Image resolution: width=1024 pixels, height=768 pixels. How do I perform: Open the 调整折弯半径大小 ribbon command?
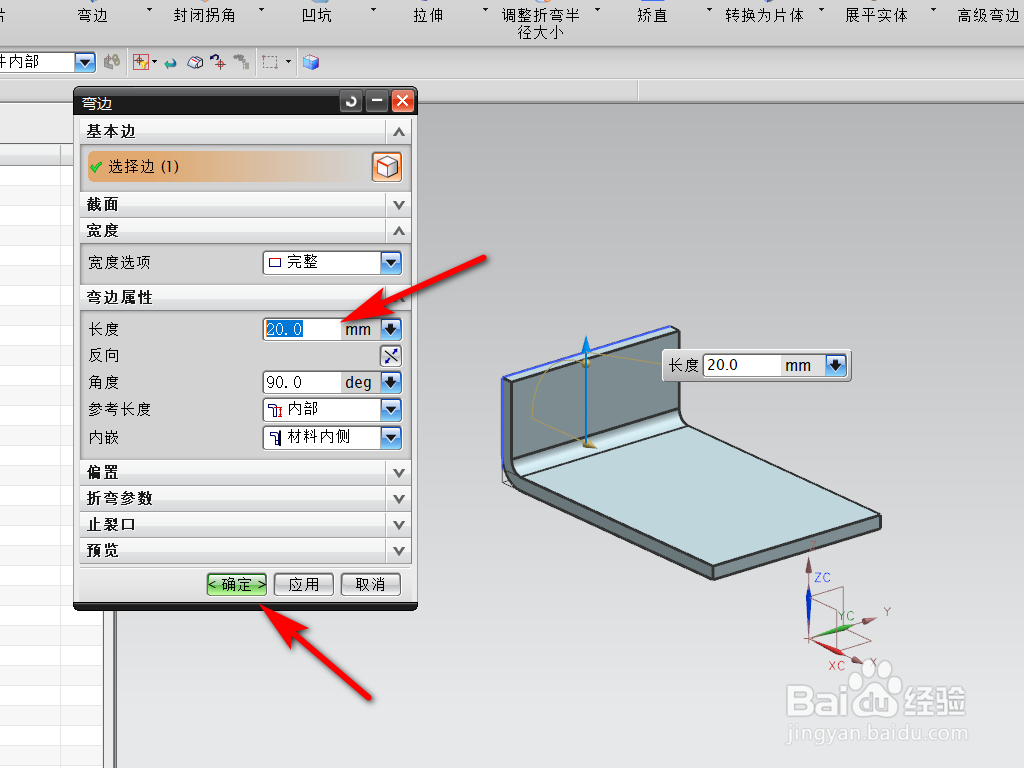tap(541, 24)
